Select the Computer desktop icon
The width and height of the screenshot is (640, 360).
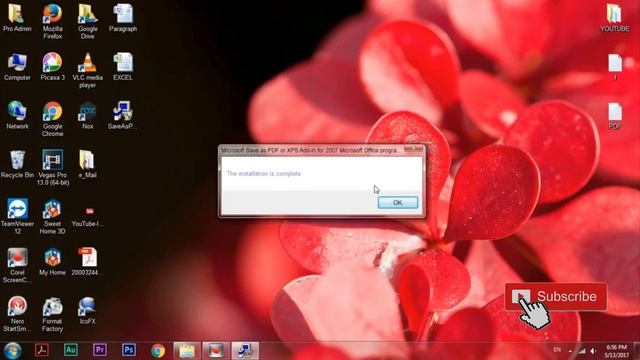pyautogui.click(x=17, y=67)
